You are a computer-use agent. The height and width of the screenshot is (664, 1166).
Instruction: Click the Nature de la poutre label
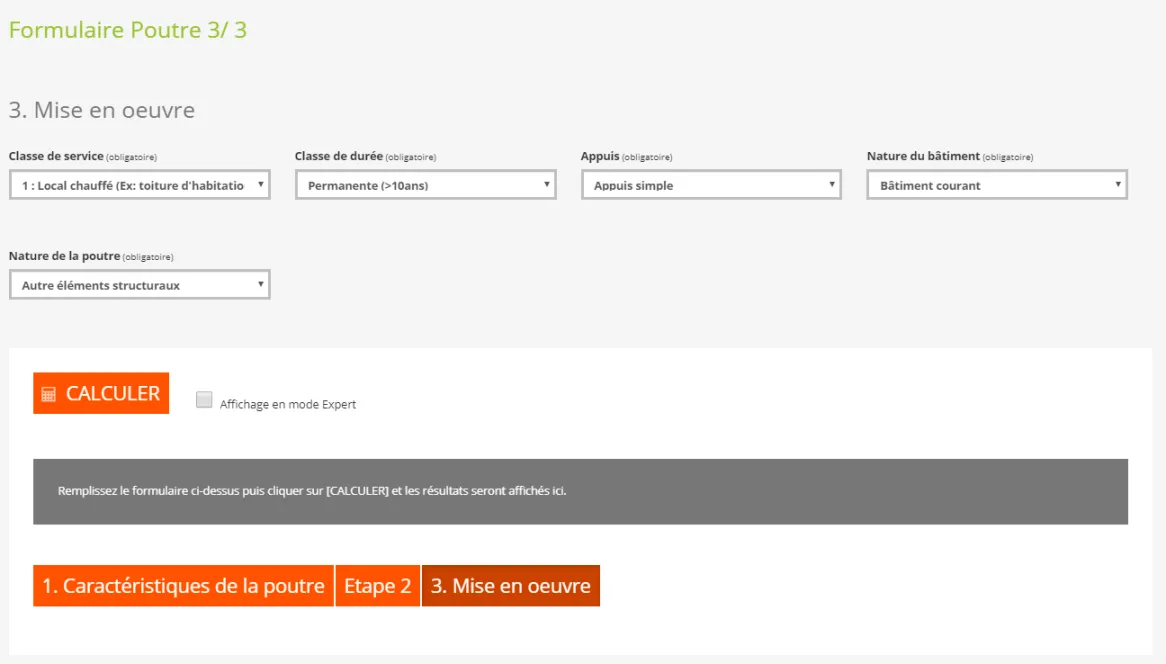[x=65, y=256]
